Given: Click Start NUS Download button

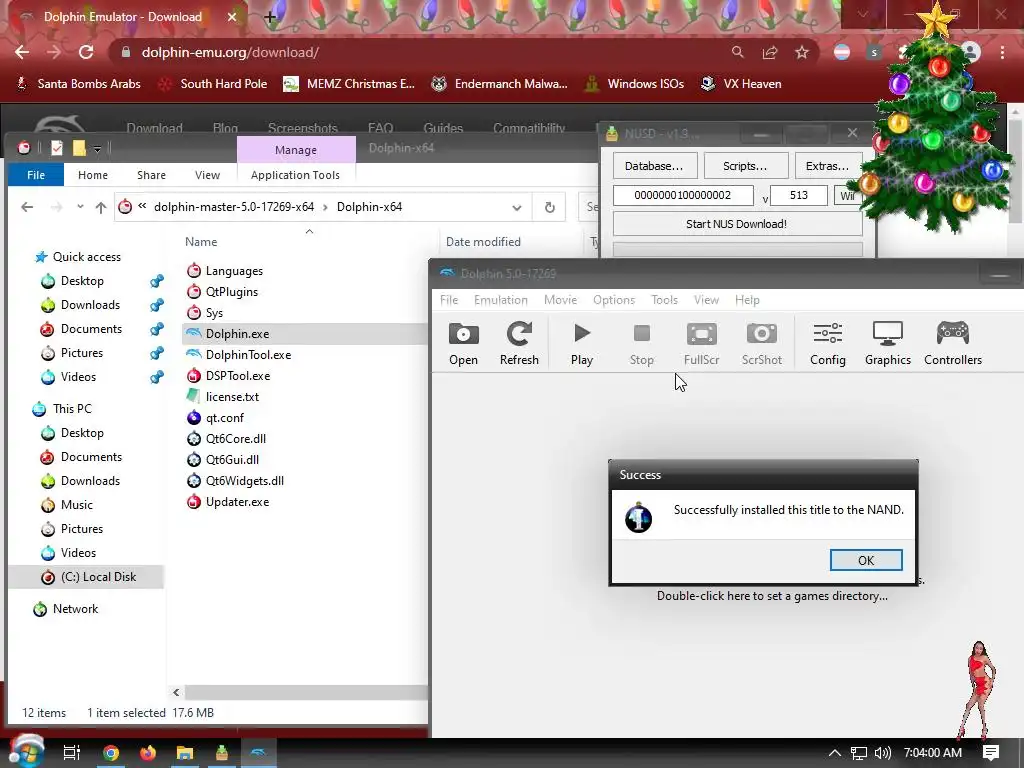Looking at the screenshot, I should pos(737,224).
